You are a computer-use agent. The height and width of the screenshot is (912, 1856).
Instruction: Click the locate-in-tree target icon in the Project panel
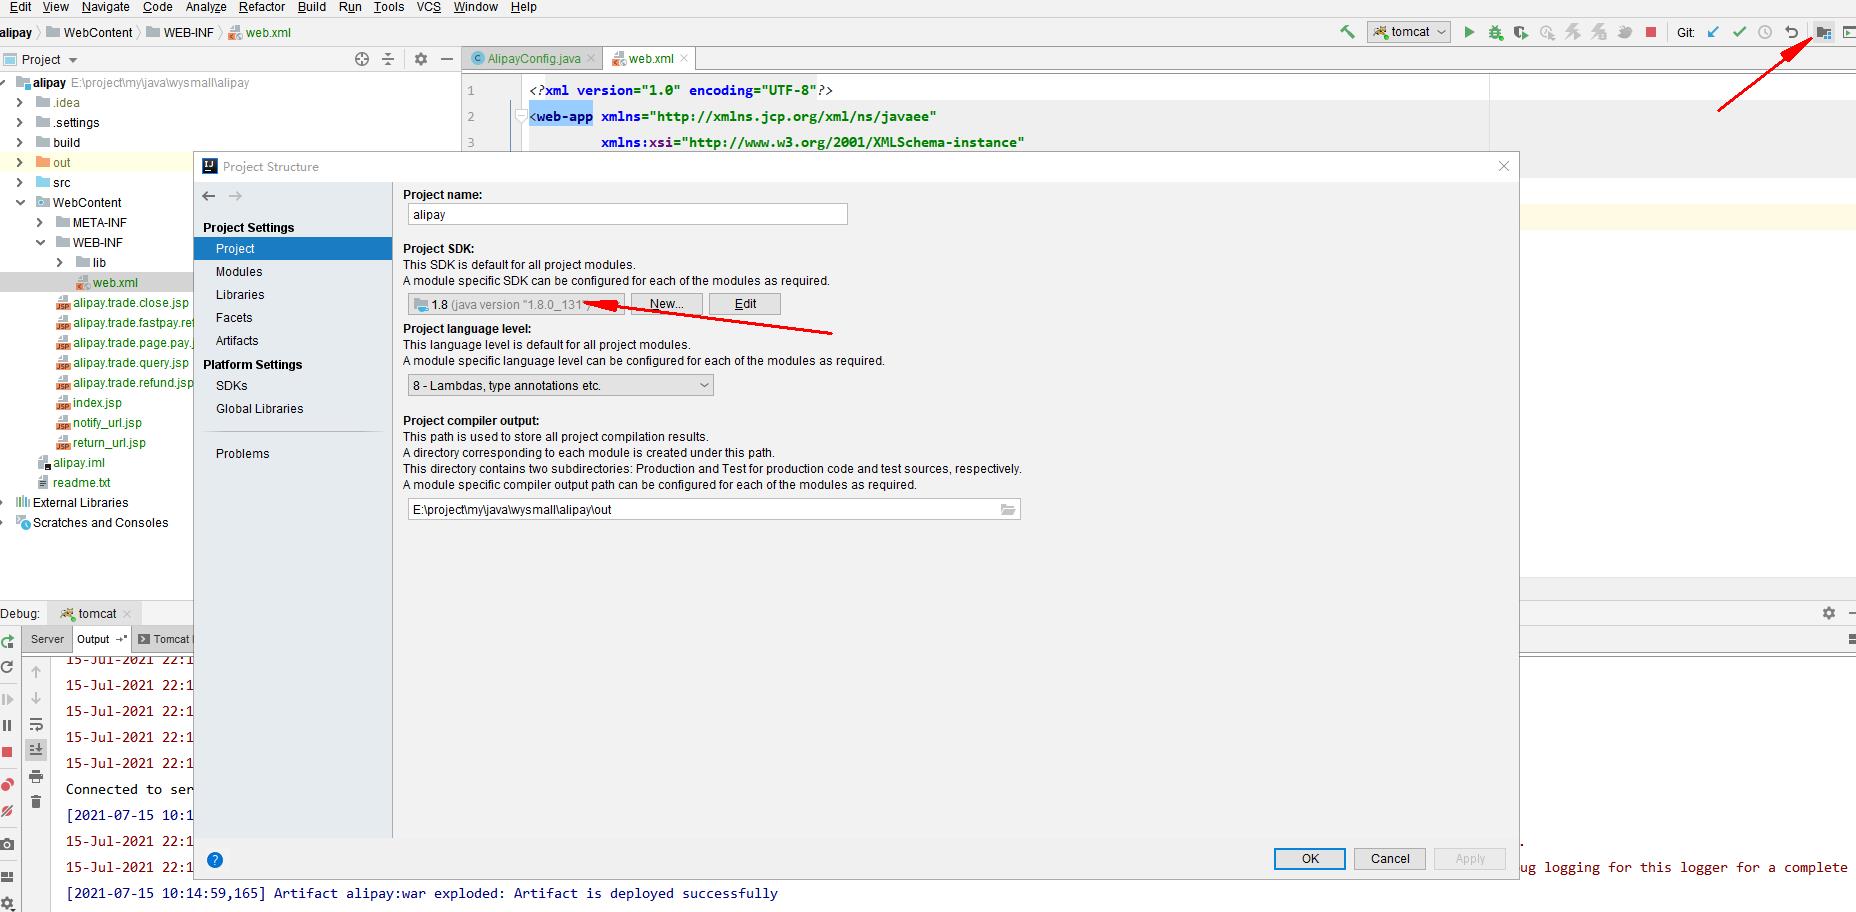[362, 59]
